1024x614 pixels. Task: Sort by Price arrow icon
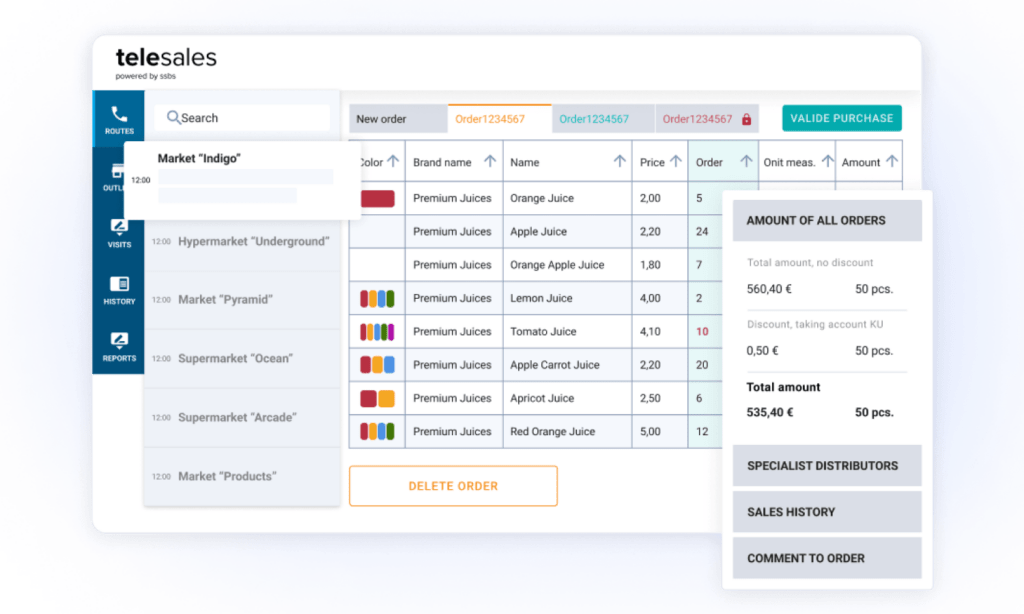pyautogui.click(x=676, y=162)
